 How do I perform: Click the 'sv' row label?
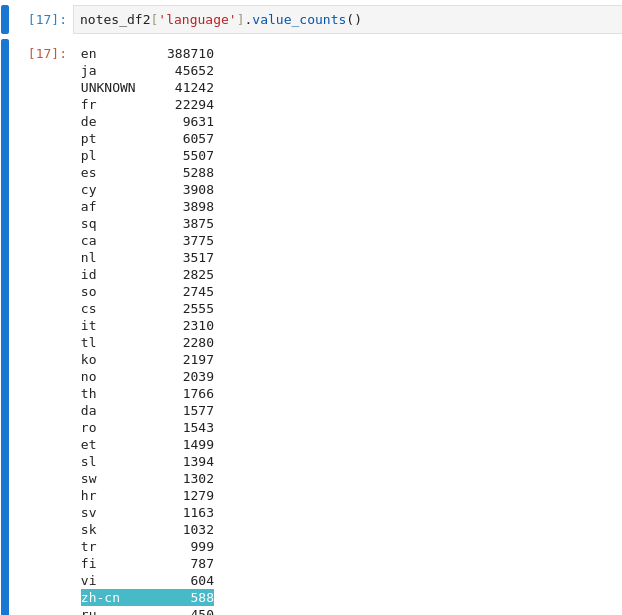(x=88, y=513)
